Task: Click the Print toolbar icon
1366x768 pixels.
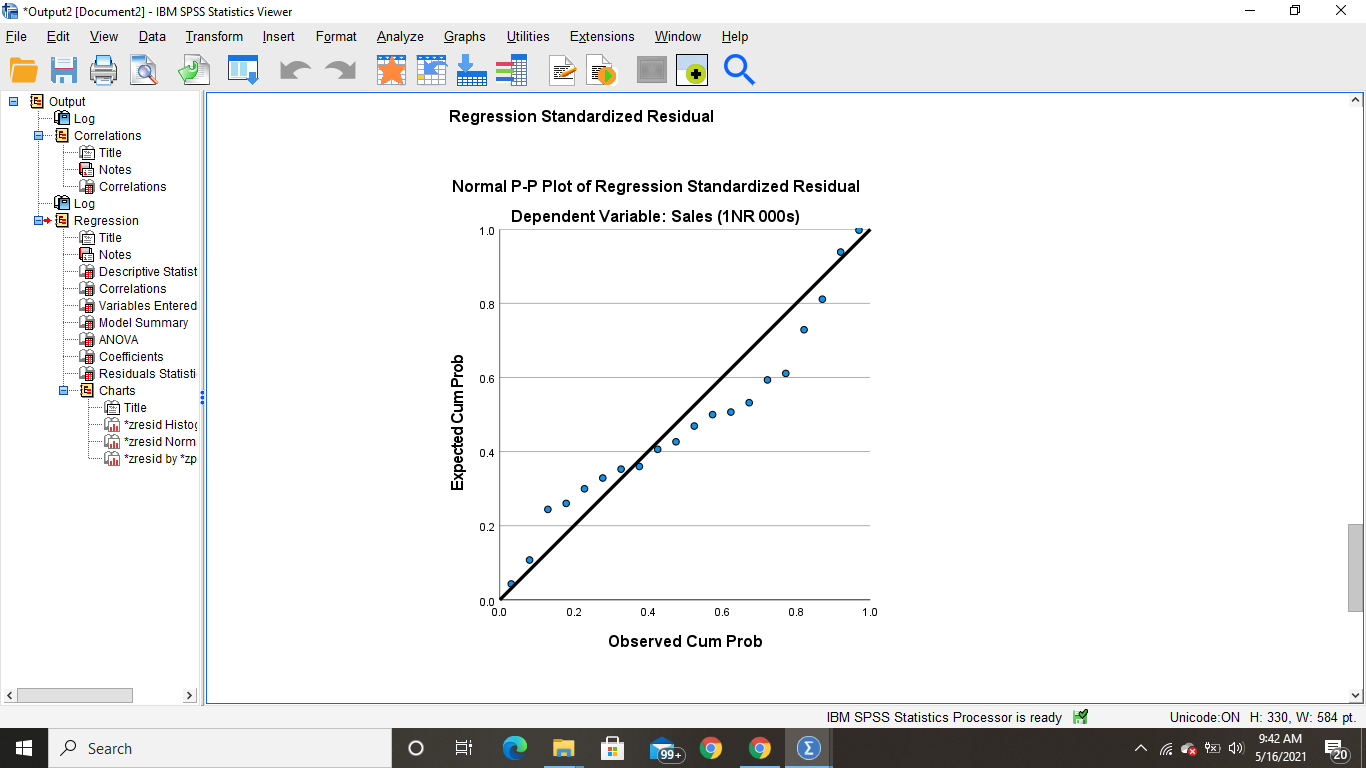Action: (x=104, y=70)
